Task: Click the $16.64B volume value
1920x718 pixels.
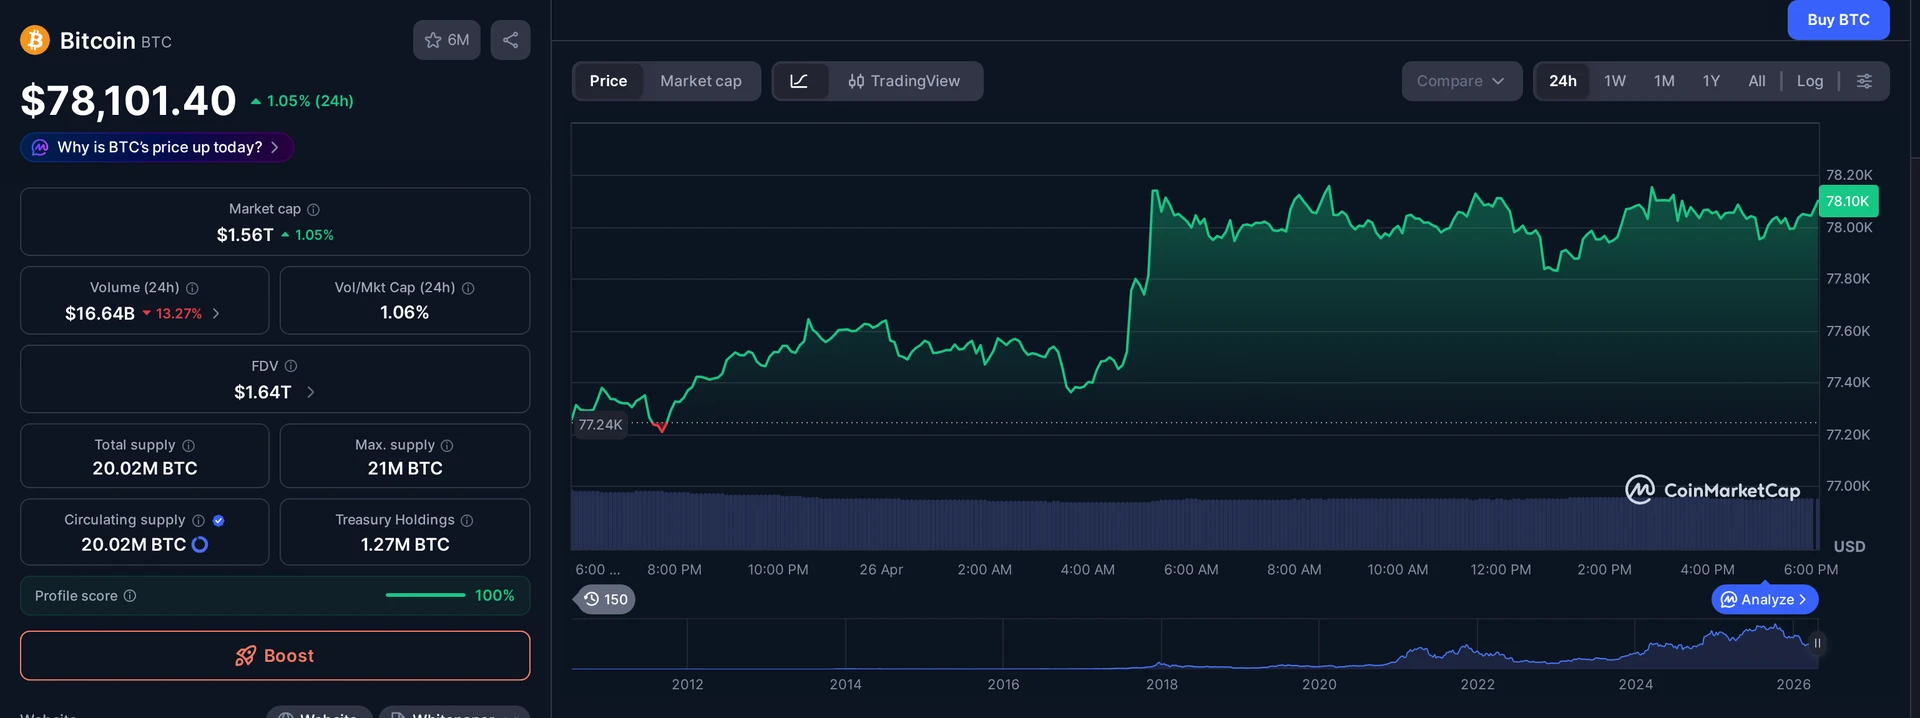Action: tap(100, 314)
